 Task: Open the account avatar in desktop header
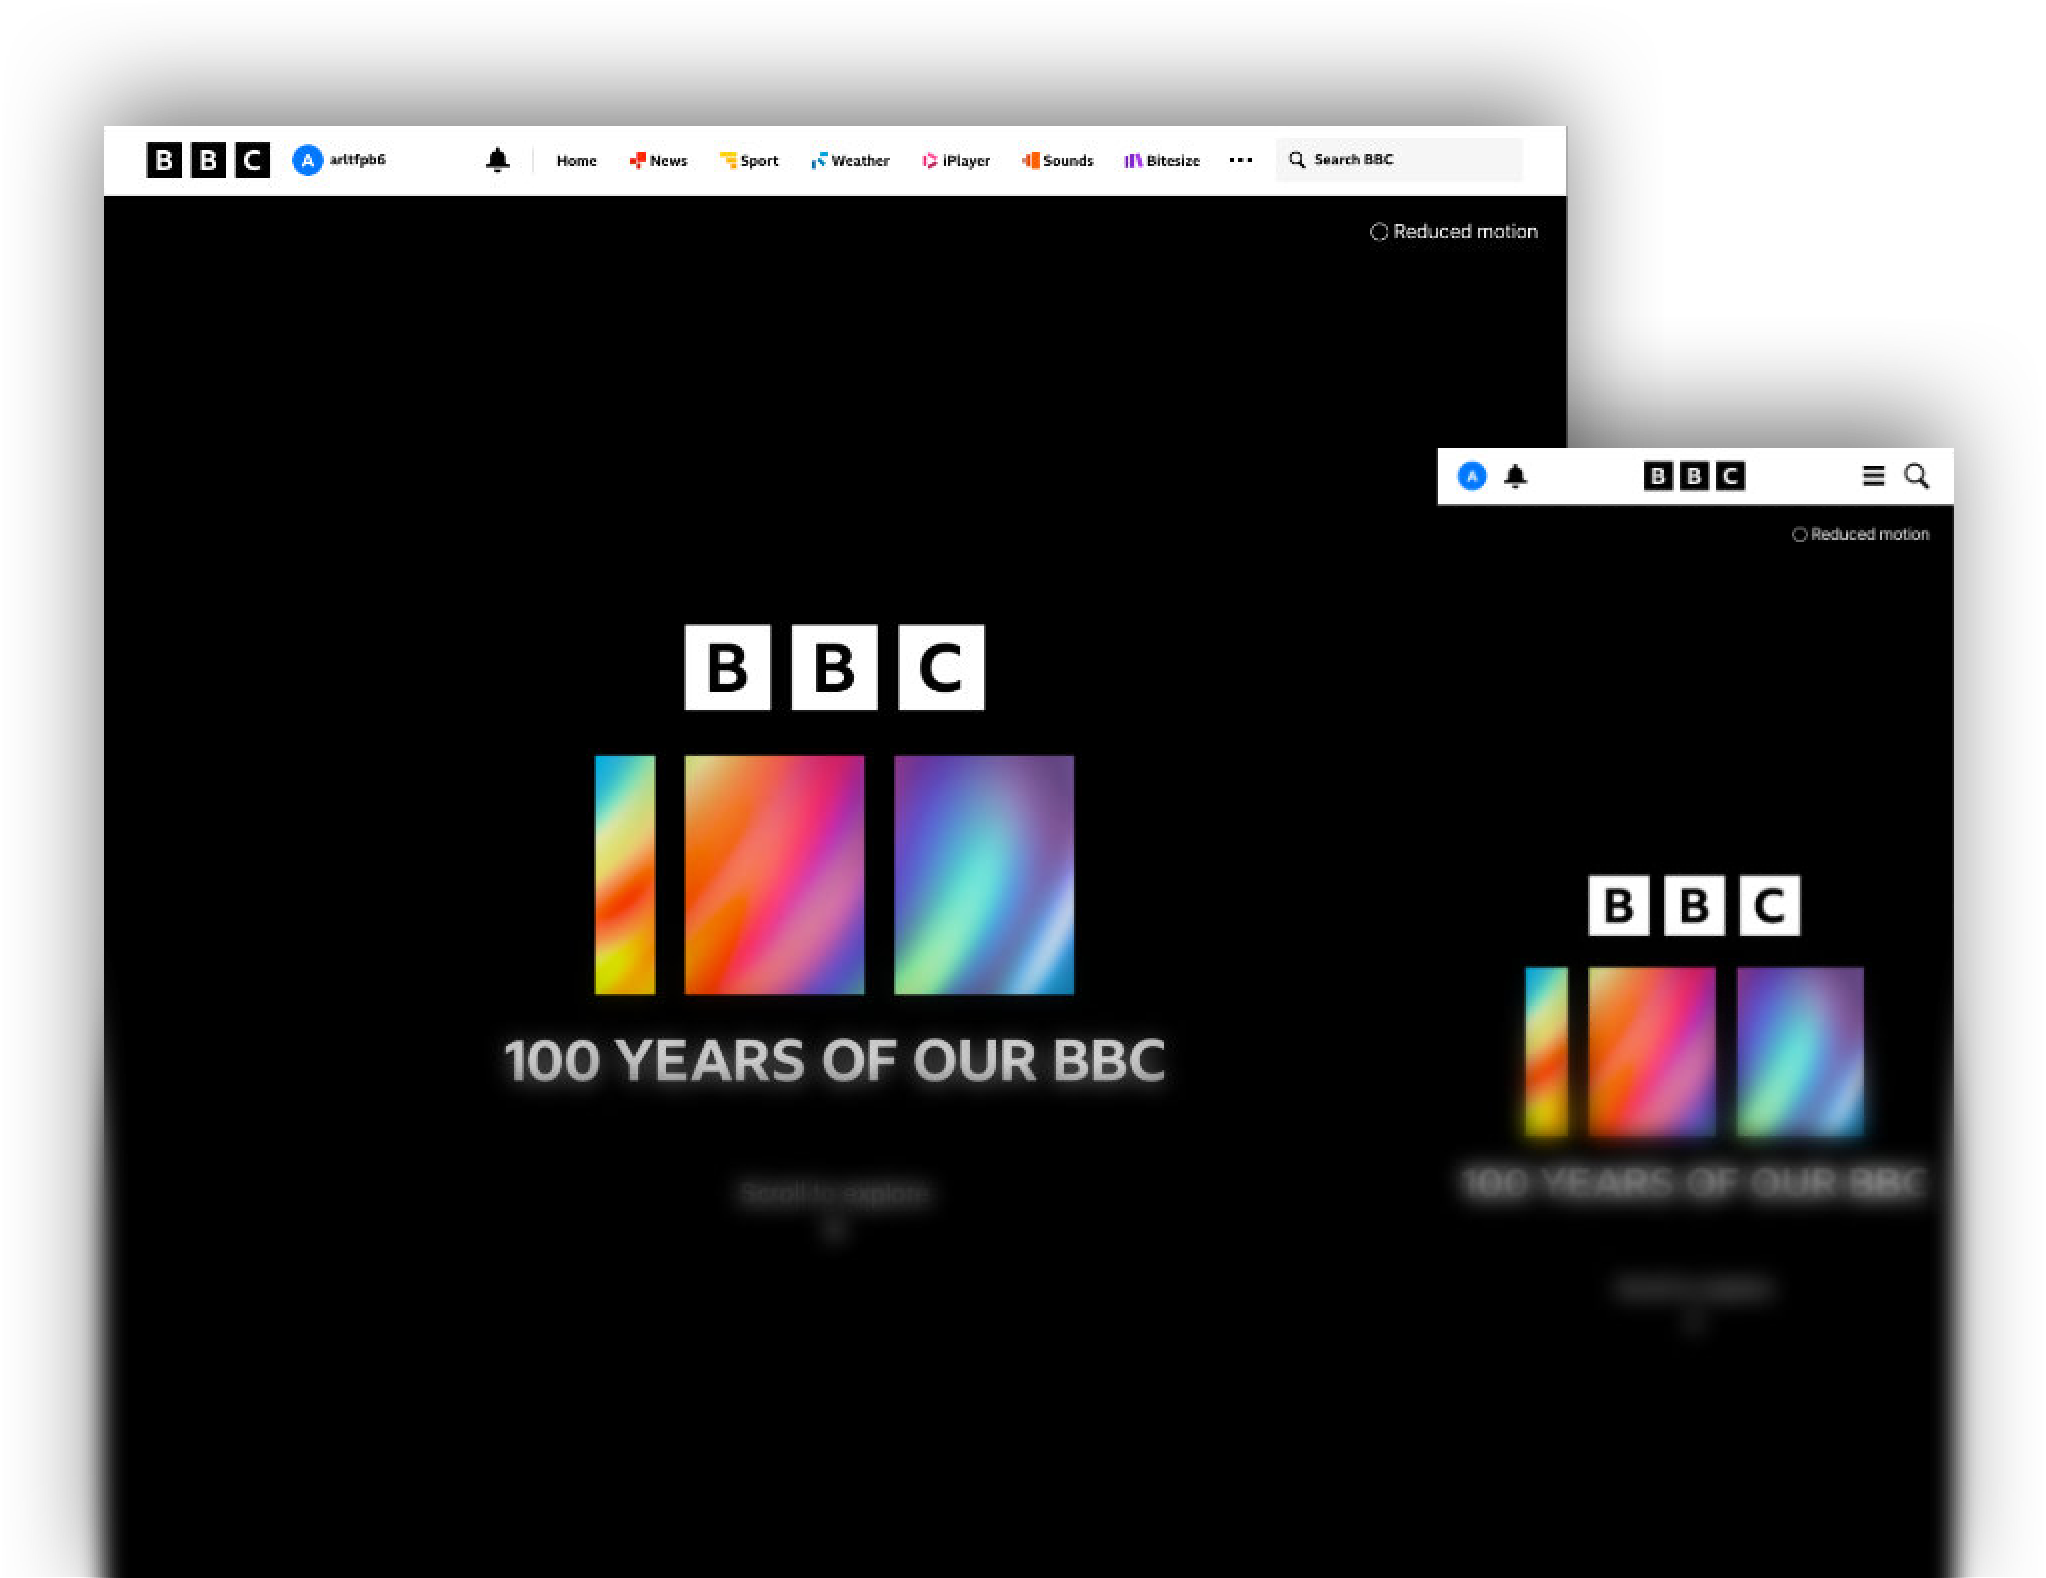pyautogui.click(x=307, y=160)
